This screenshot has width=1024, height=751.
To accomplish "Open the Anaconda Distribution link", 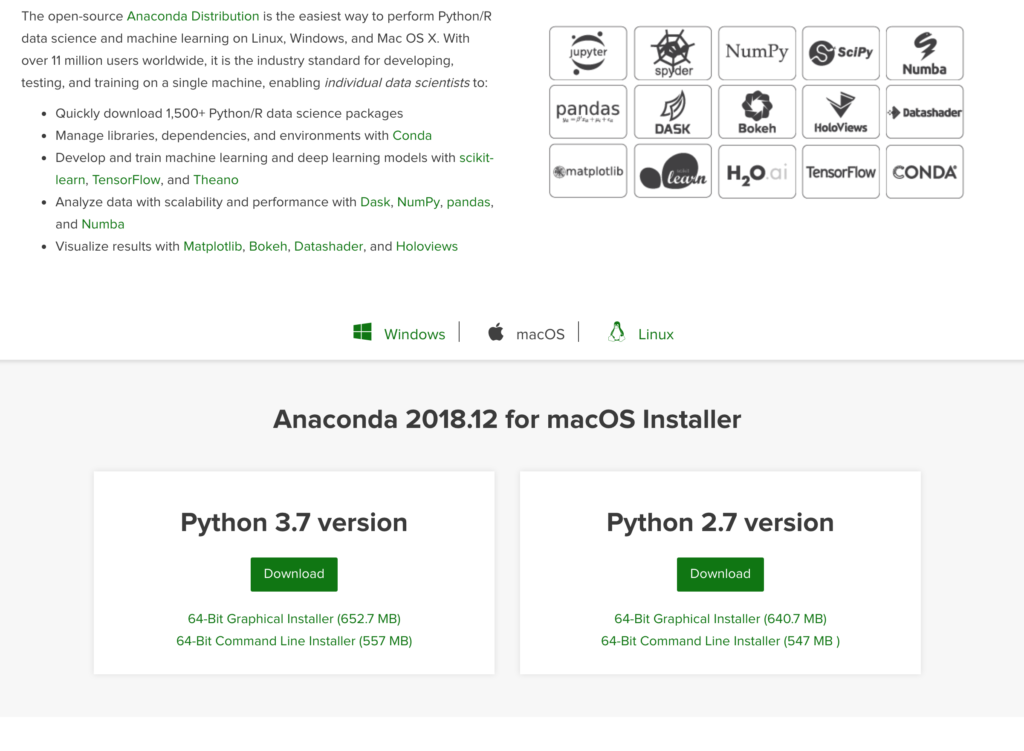I will coord(193,16).
